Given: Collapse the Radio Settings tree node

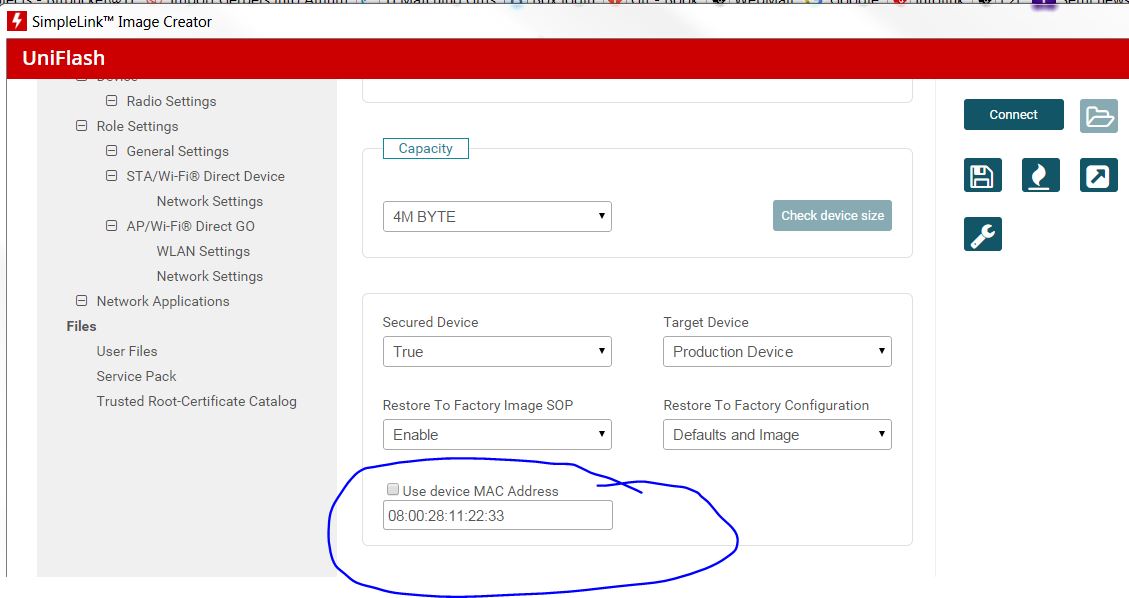Looking at the screenshot, I should 112,101.
